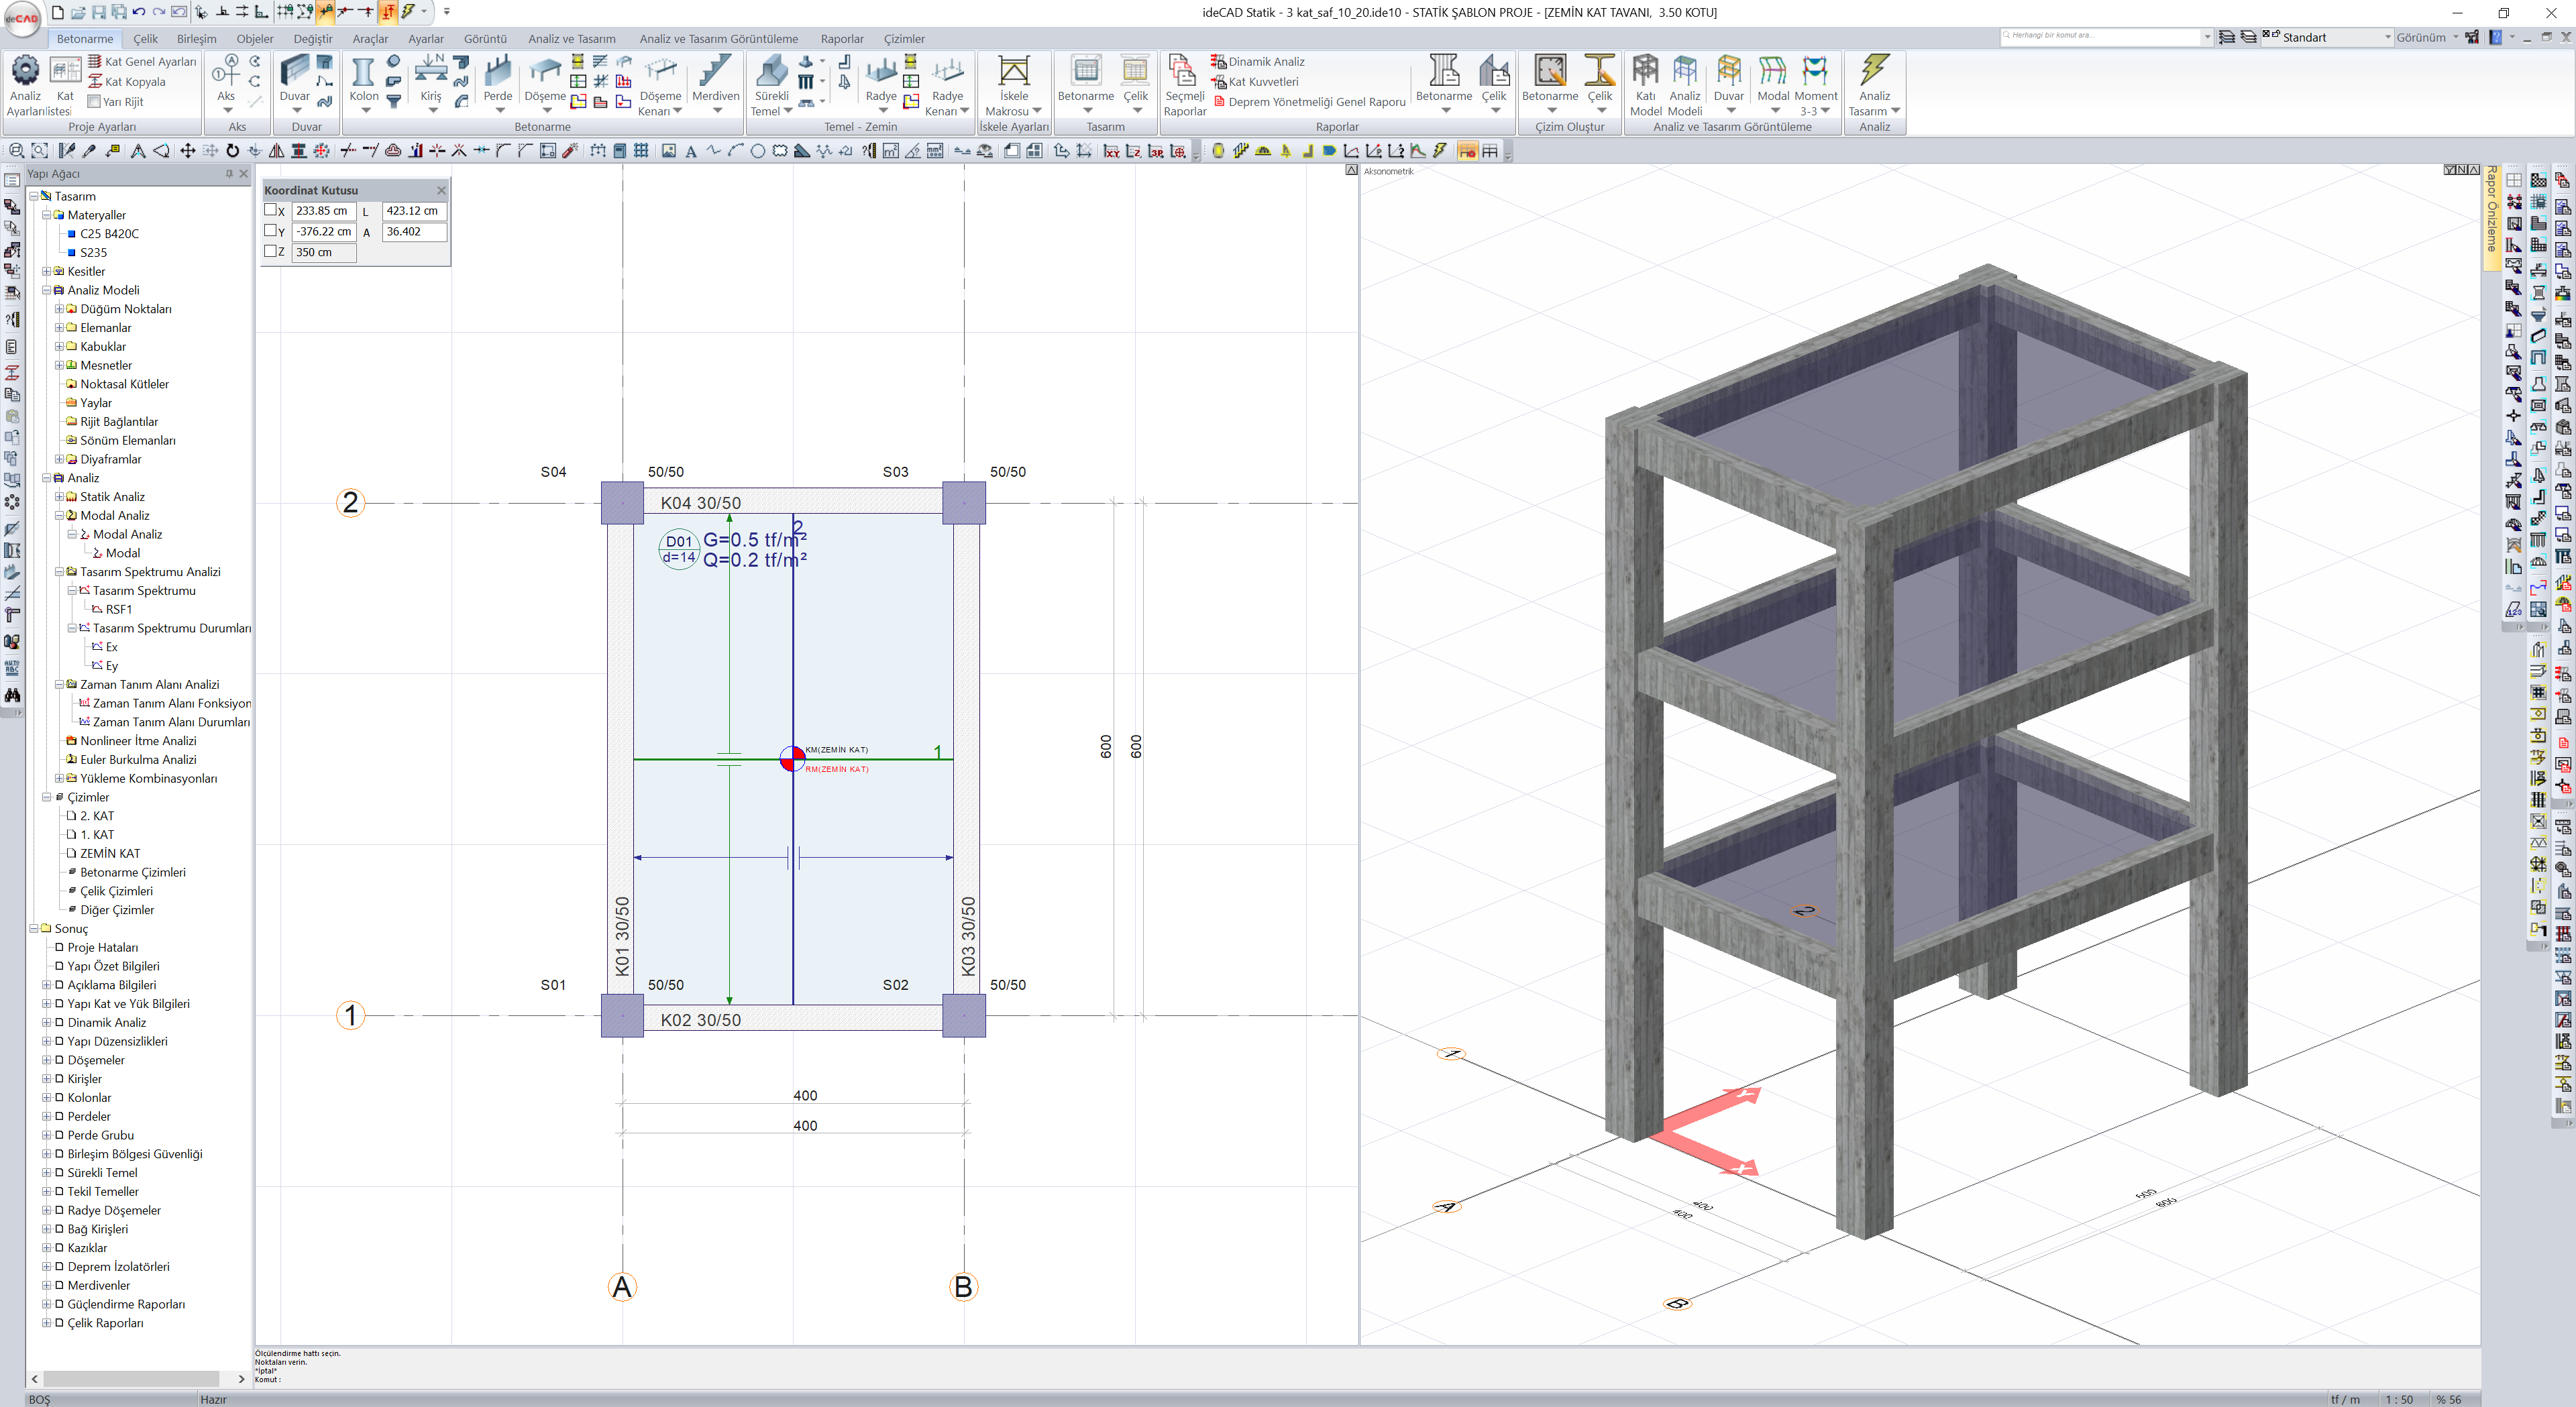The image size is (2576, 1407).
Task: Open the Standart style dropdown
Action: [2387, 38]
